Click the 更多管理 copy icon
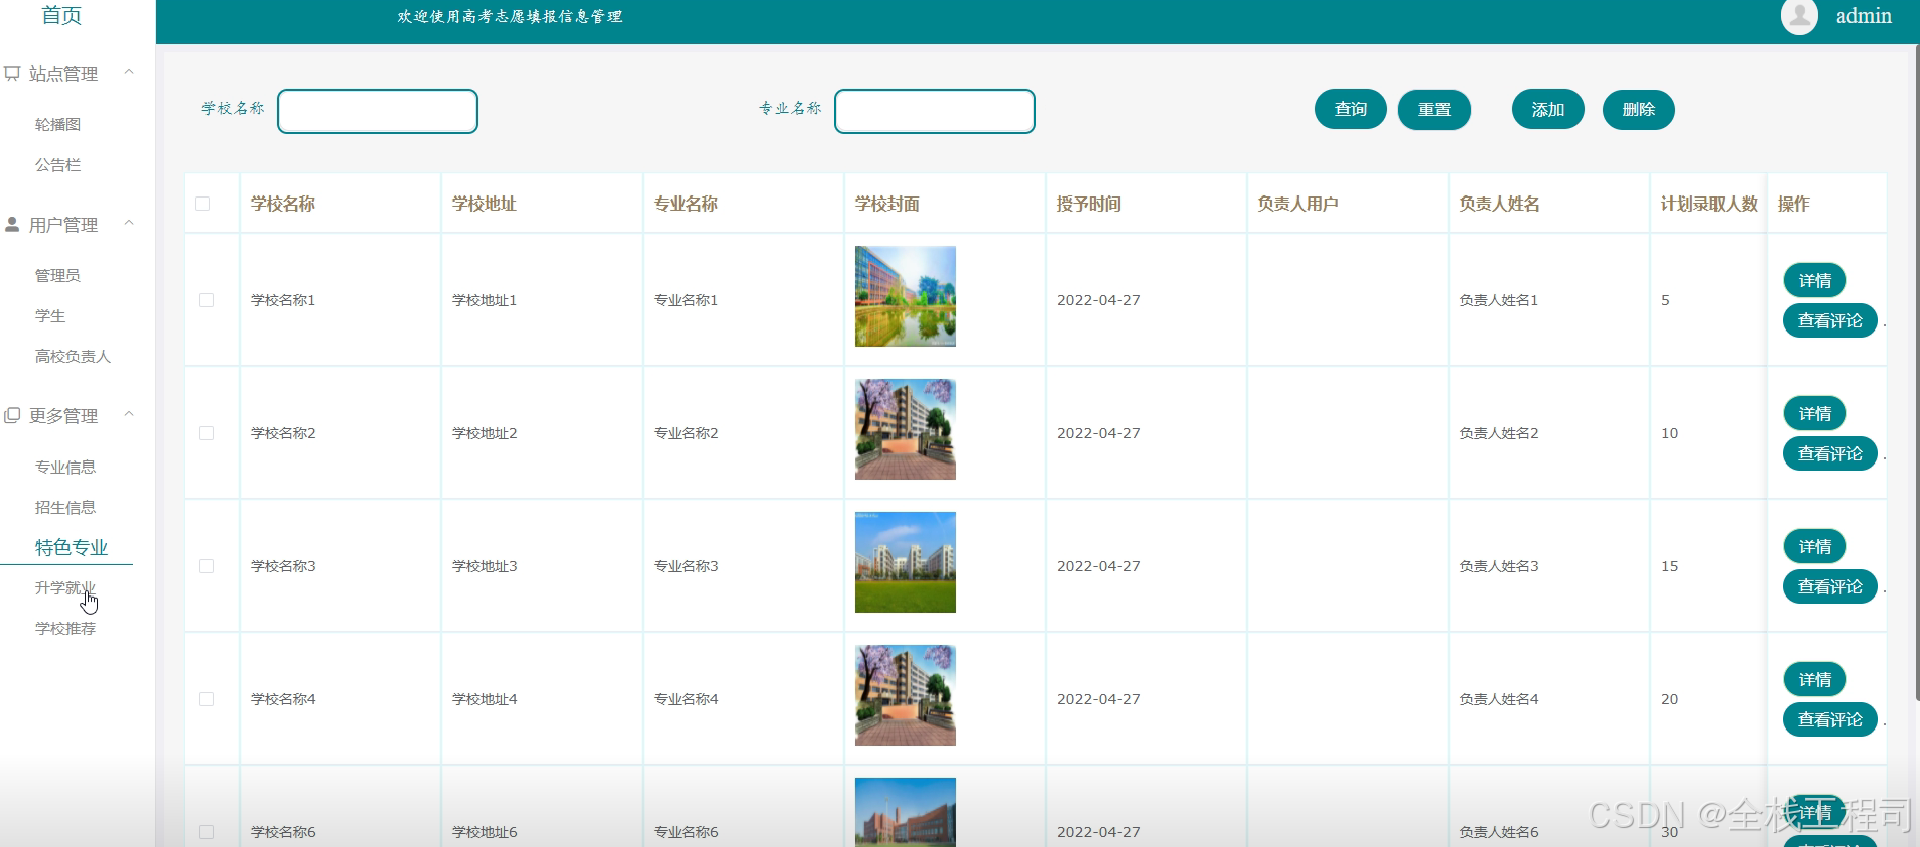Viewport: 1920px width, 847px height. pos(12,415)
